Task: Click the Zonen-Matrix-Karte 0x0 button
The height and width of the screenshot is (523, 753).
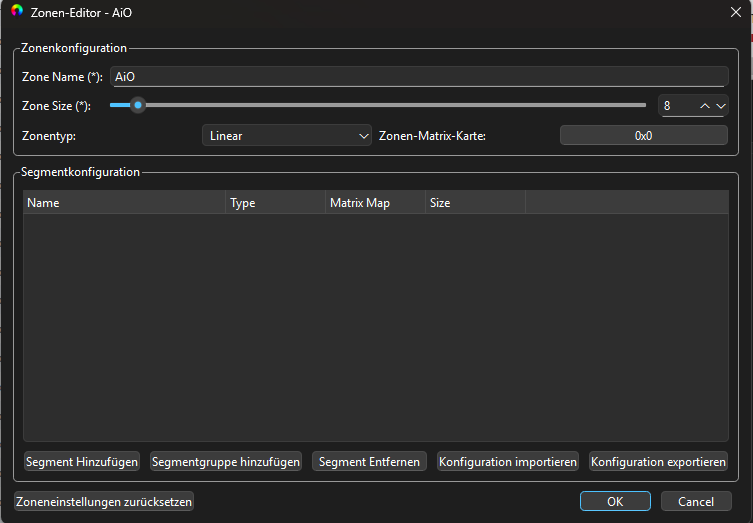Action: (644, 136)
